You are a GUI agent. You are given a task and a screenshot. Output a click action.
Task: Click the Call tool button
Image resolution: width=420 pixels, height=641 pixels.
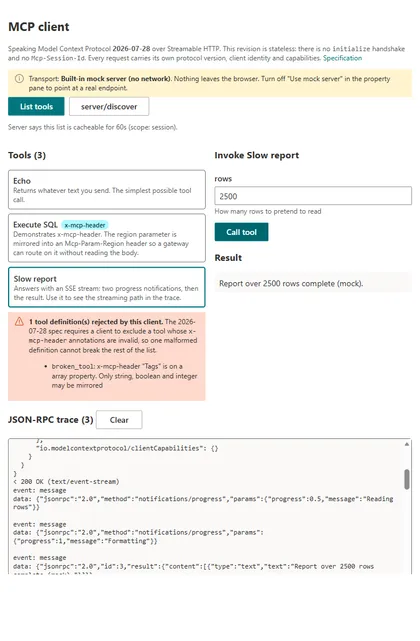click(x=241, y=232)
